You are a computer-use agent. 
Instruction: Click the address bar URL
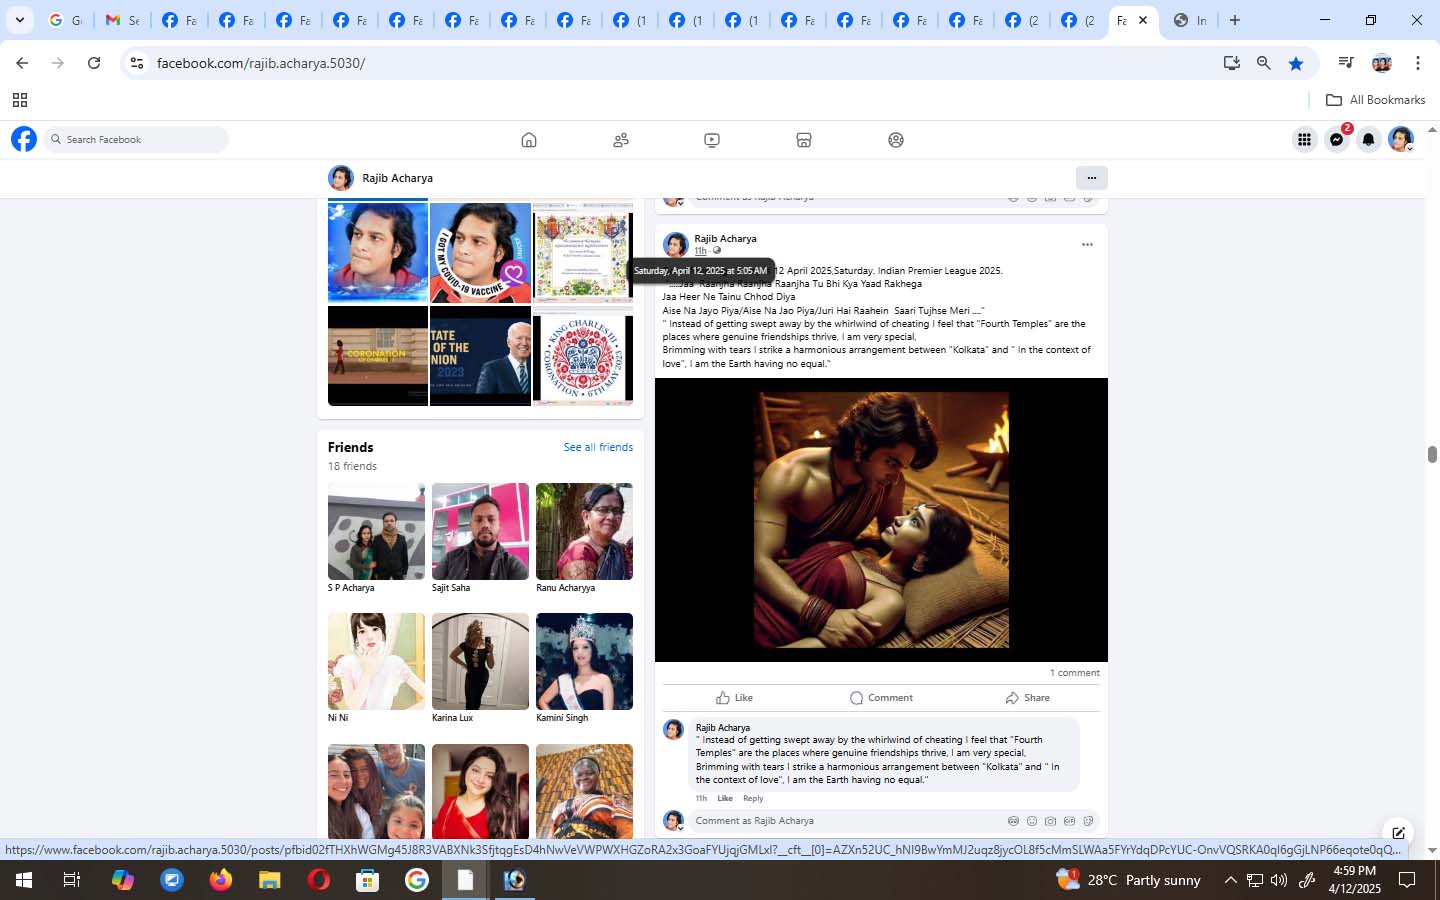(x=261, y=63)
